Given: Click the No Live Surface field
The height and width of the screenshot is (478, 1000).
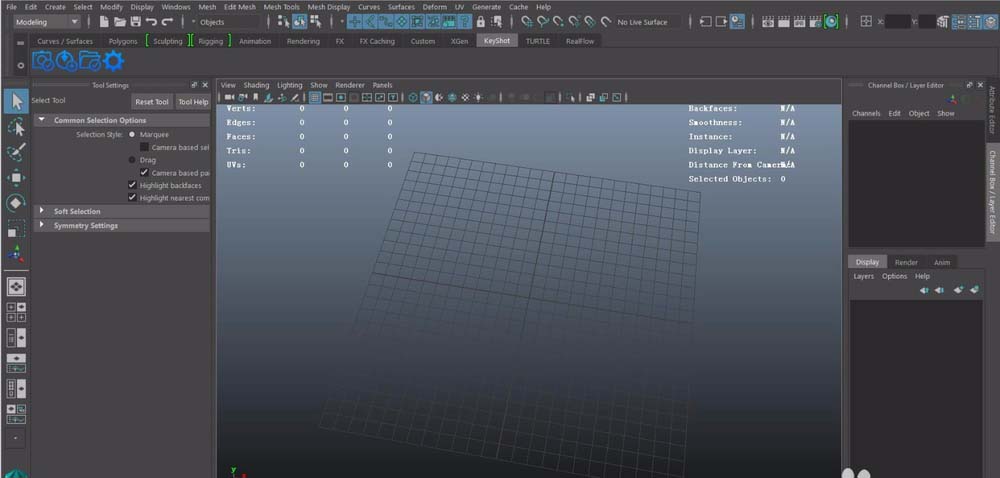Looking at the screenshot, I should [x=647, y=22].
